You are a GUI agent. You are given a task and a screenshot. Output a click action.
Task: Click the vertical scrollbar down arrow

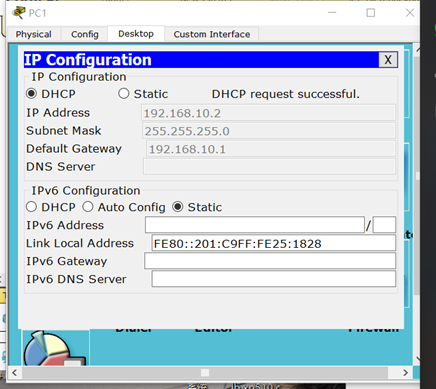[417, 359]
